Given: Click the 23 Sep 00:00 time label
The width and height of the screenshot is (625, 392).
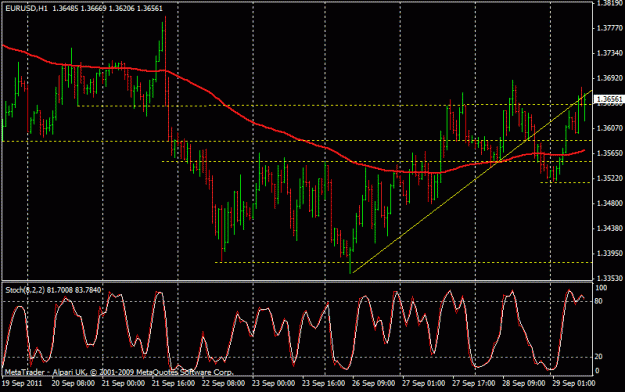Looking at the screenshot, I should point(273,383).
